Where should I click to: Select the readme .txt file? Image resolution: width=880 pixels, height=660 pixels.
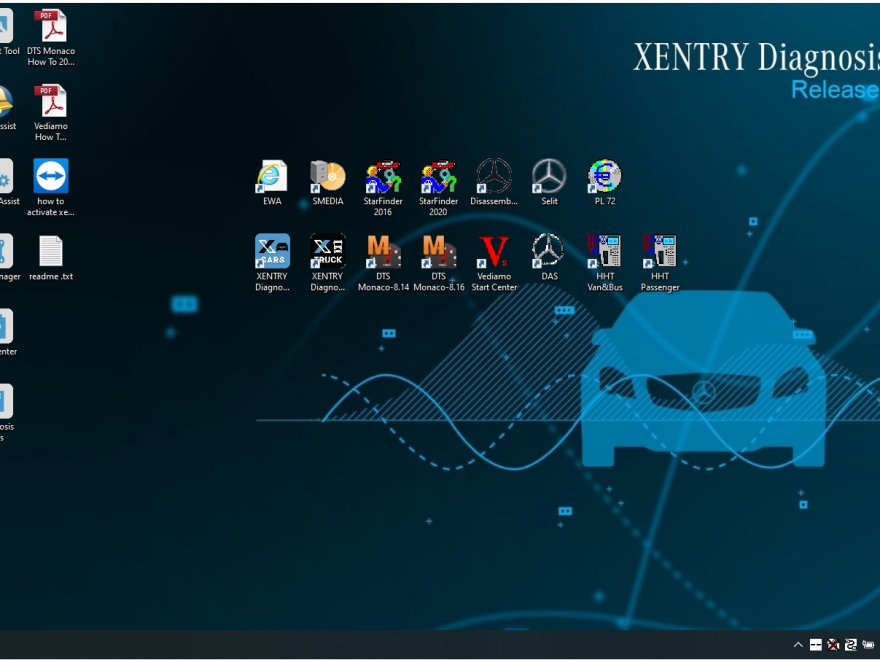51,258
